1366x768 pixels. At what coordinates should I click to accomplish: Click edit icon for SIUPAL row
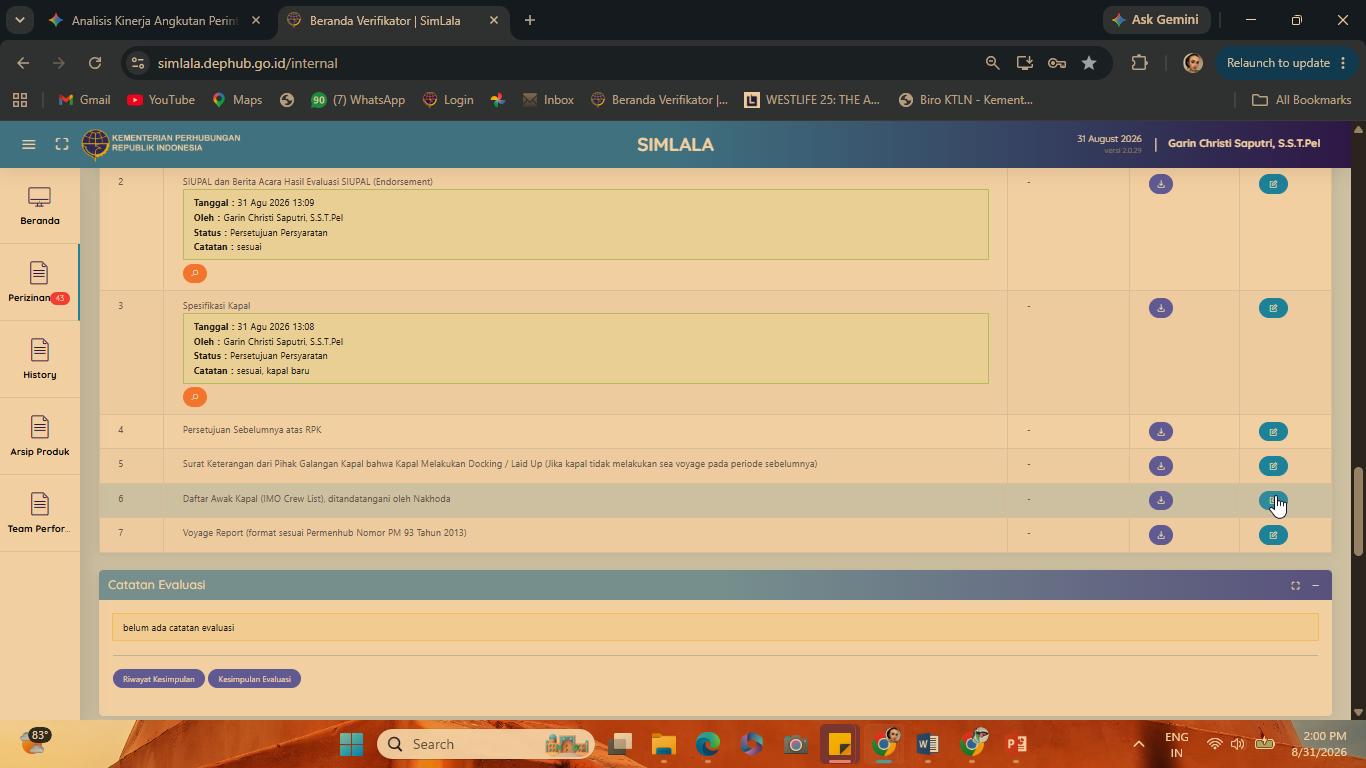[x=1273, y=184]
